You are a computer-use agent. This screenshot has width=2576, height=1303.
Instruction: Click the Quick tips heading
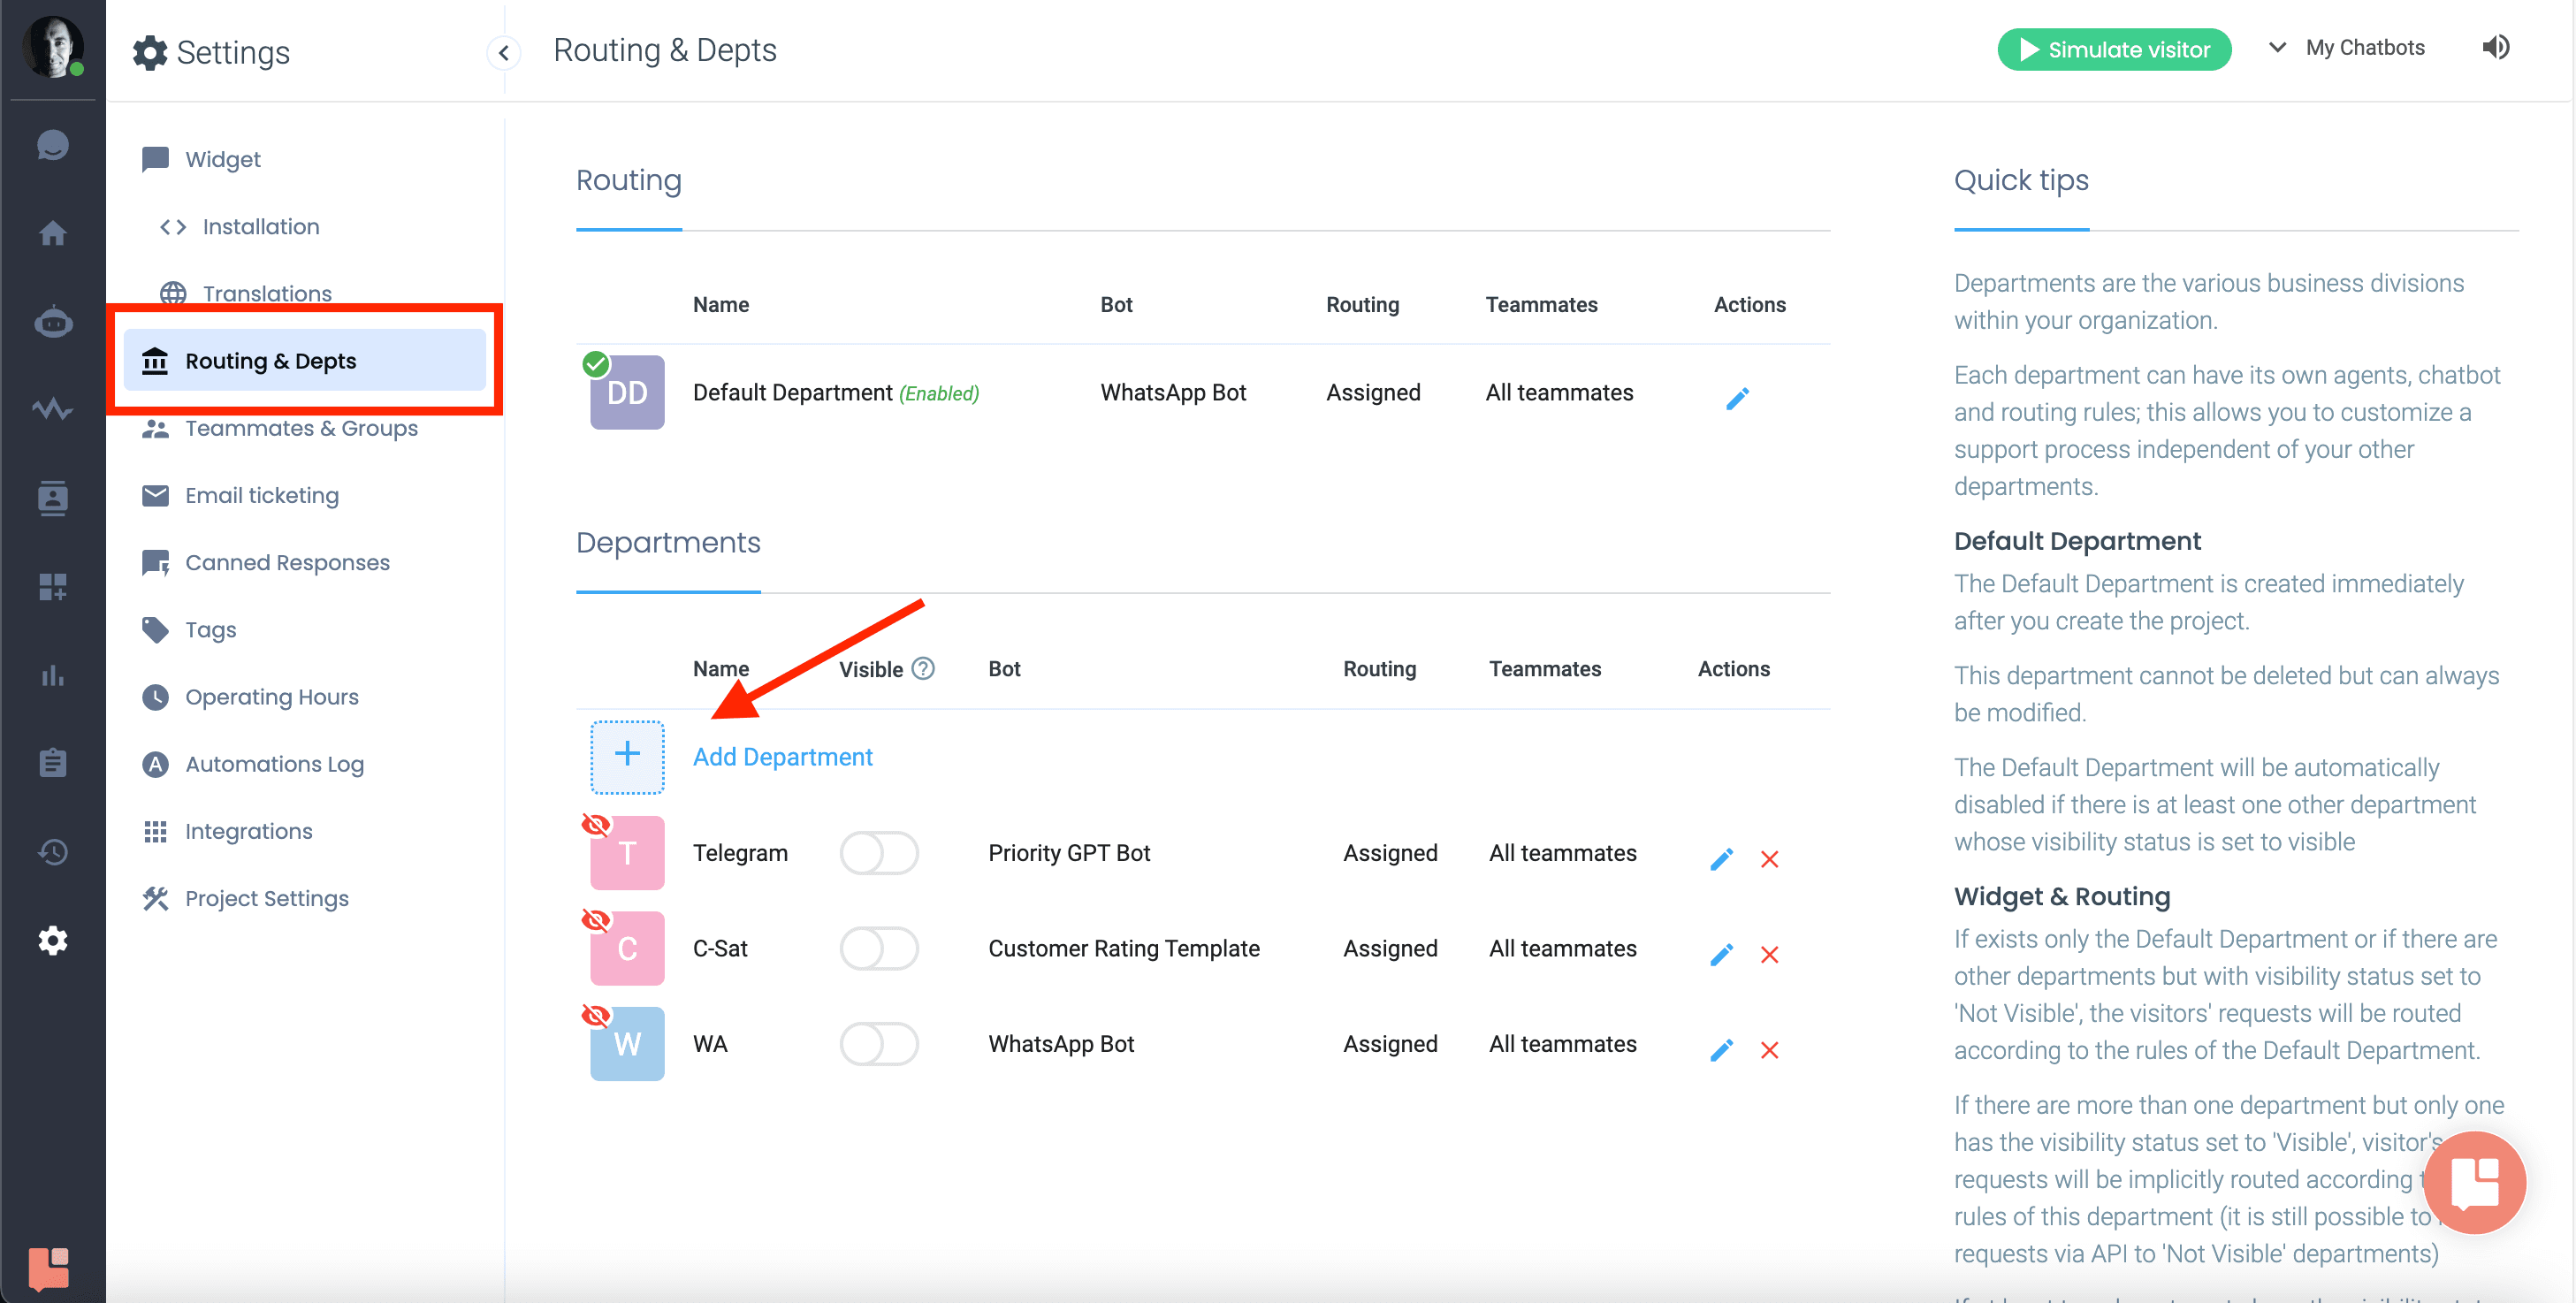(x=2021, y=180)
